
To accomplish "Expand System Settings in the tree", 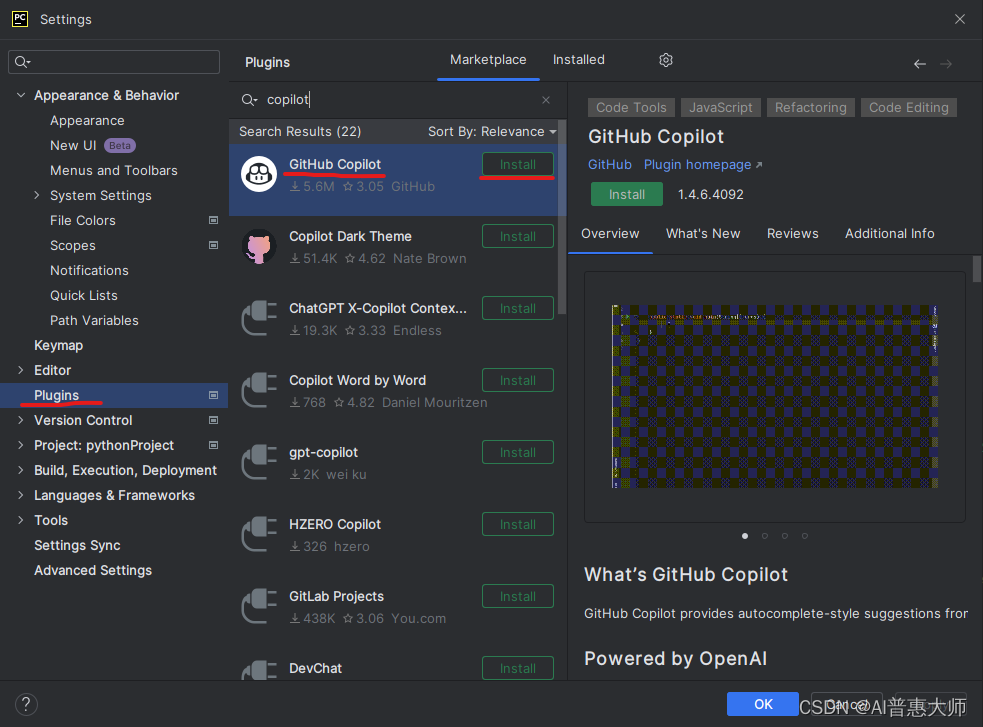I will coord(37,196).
